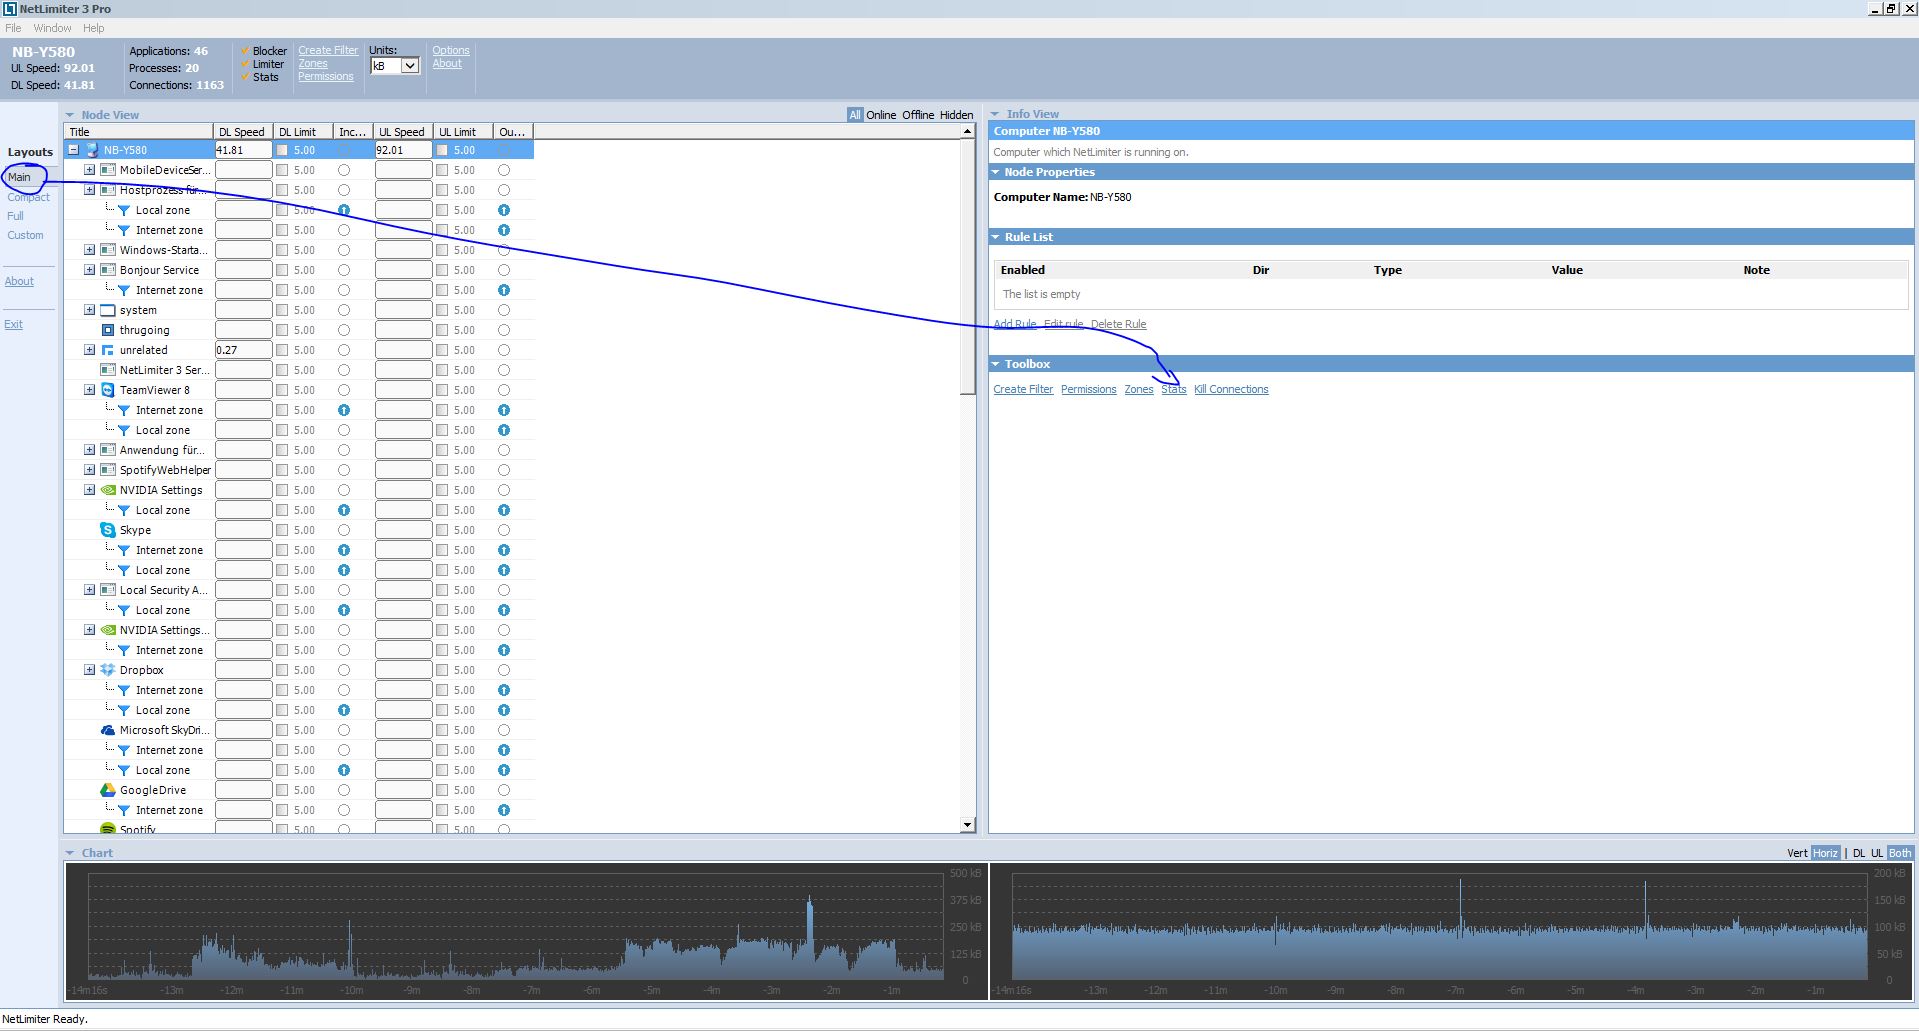Enable the DL Limit checkbox for NB-Y580
Screen dimensions: 1919x1031
click(x=282, y=150)
